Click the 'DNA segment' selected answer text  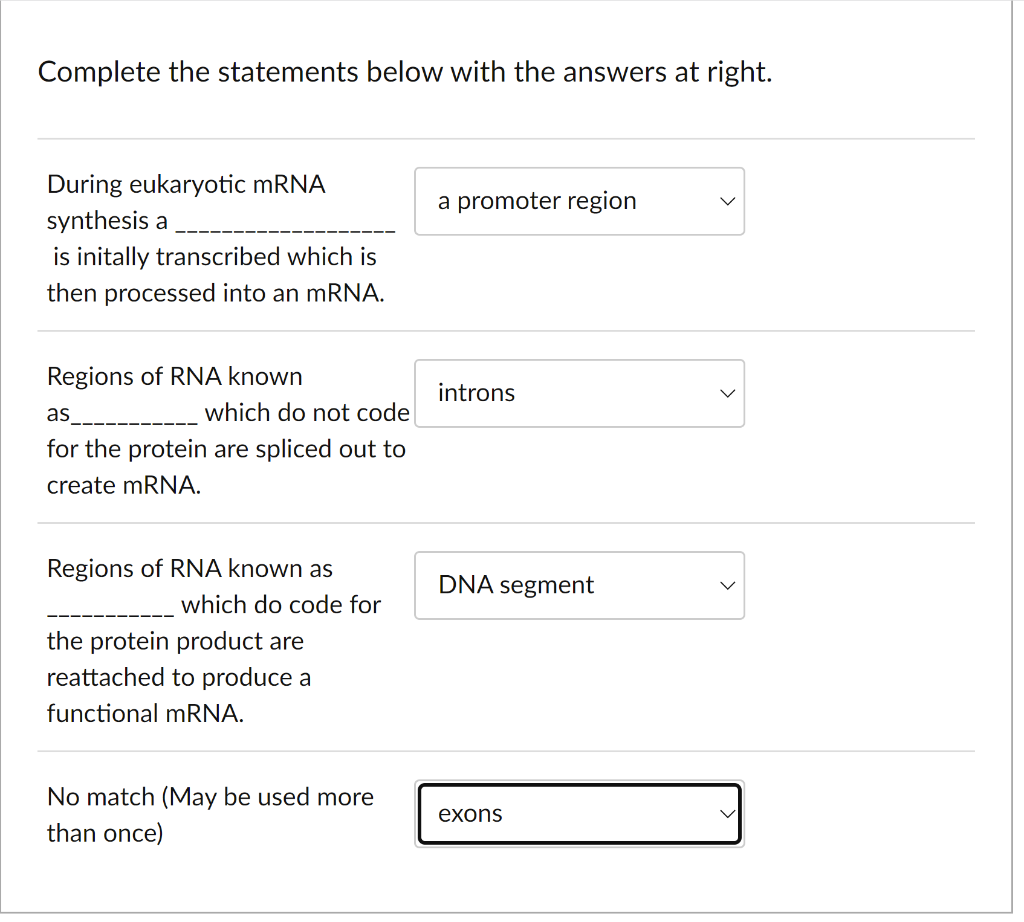click(515, 584)
